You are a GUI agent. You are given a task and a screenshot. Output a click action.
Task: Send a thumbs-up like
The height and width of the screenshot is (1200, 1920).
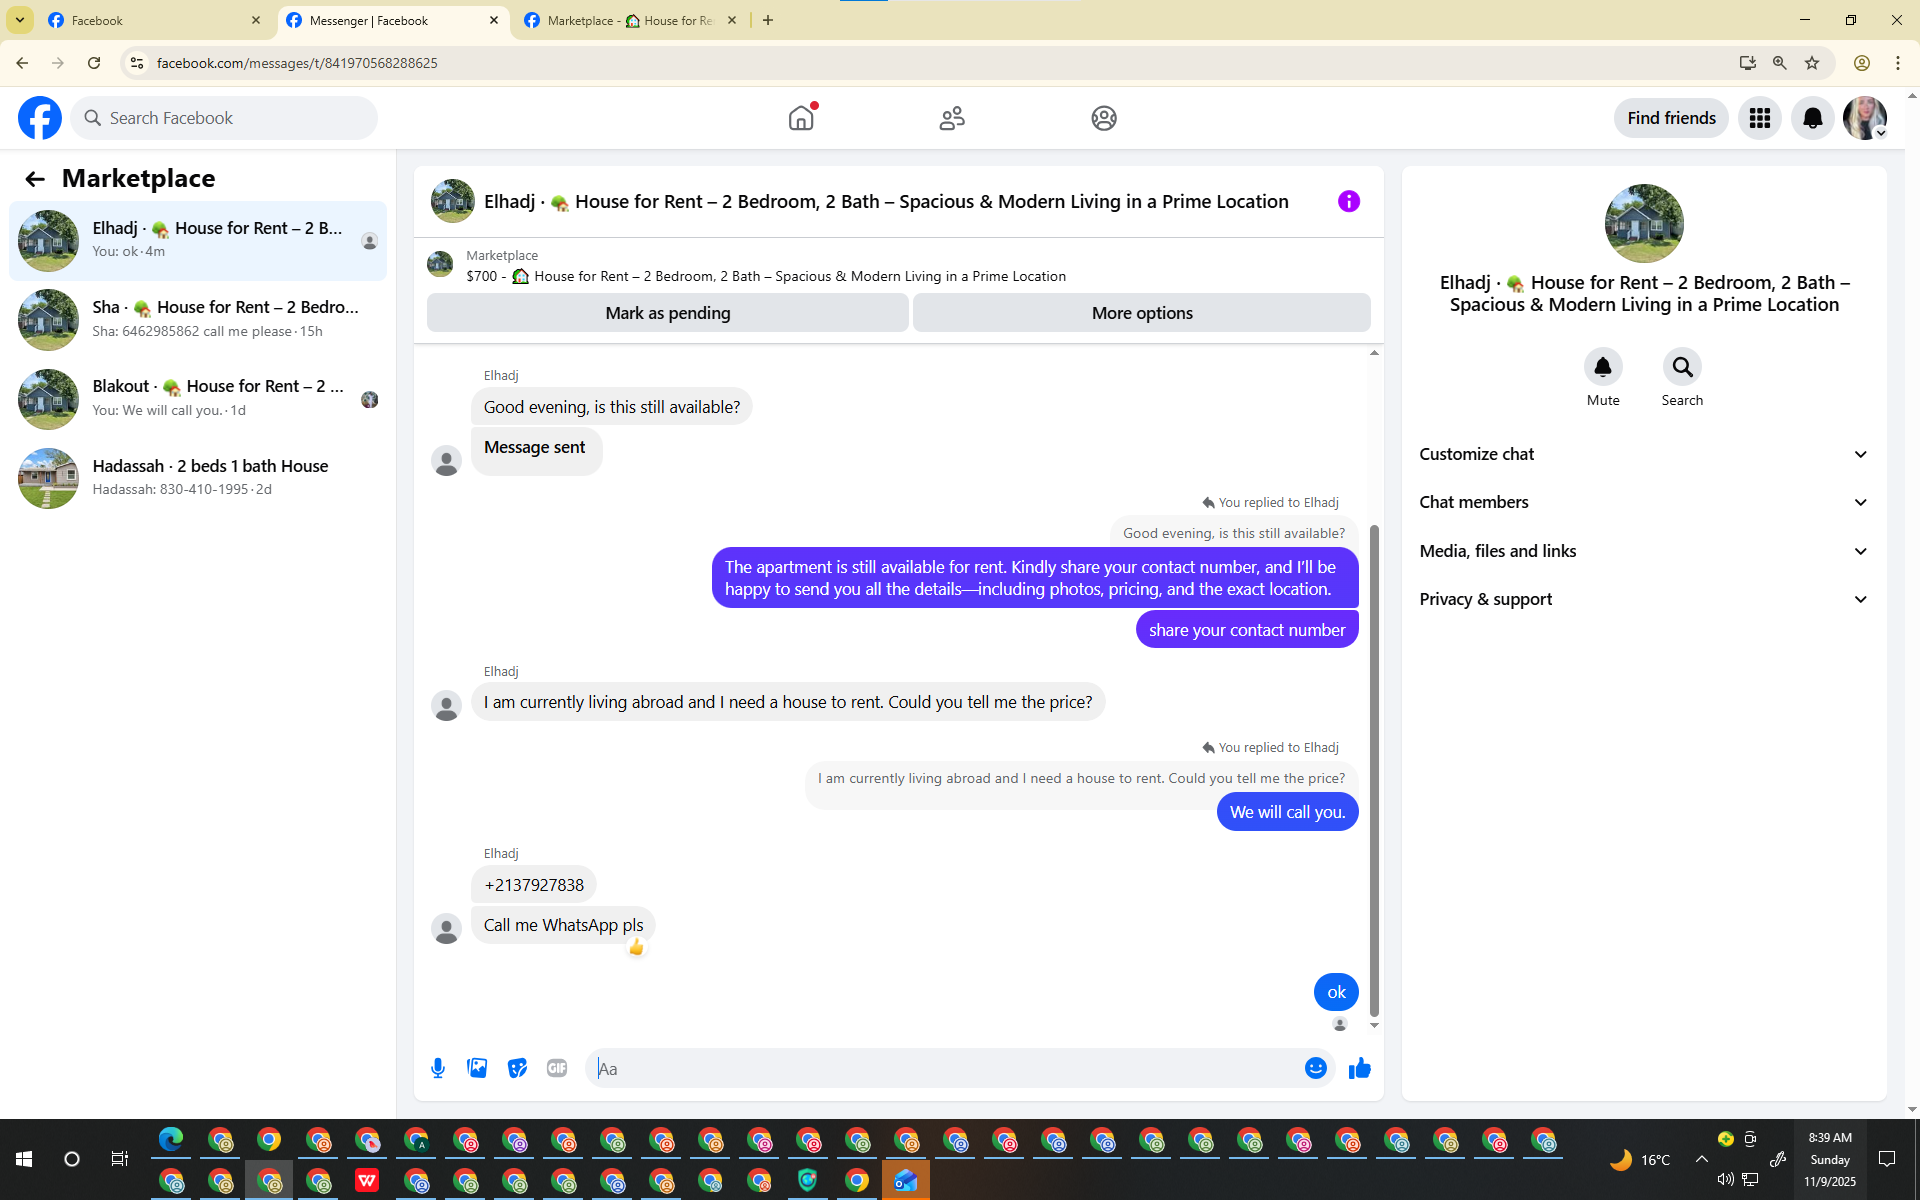[x=1360, y=1068]
